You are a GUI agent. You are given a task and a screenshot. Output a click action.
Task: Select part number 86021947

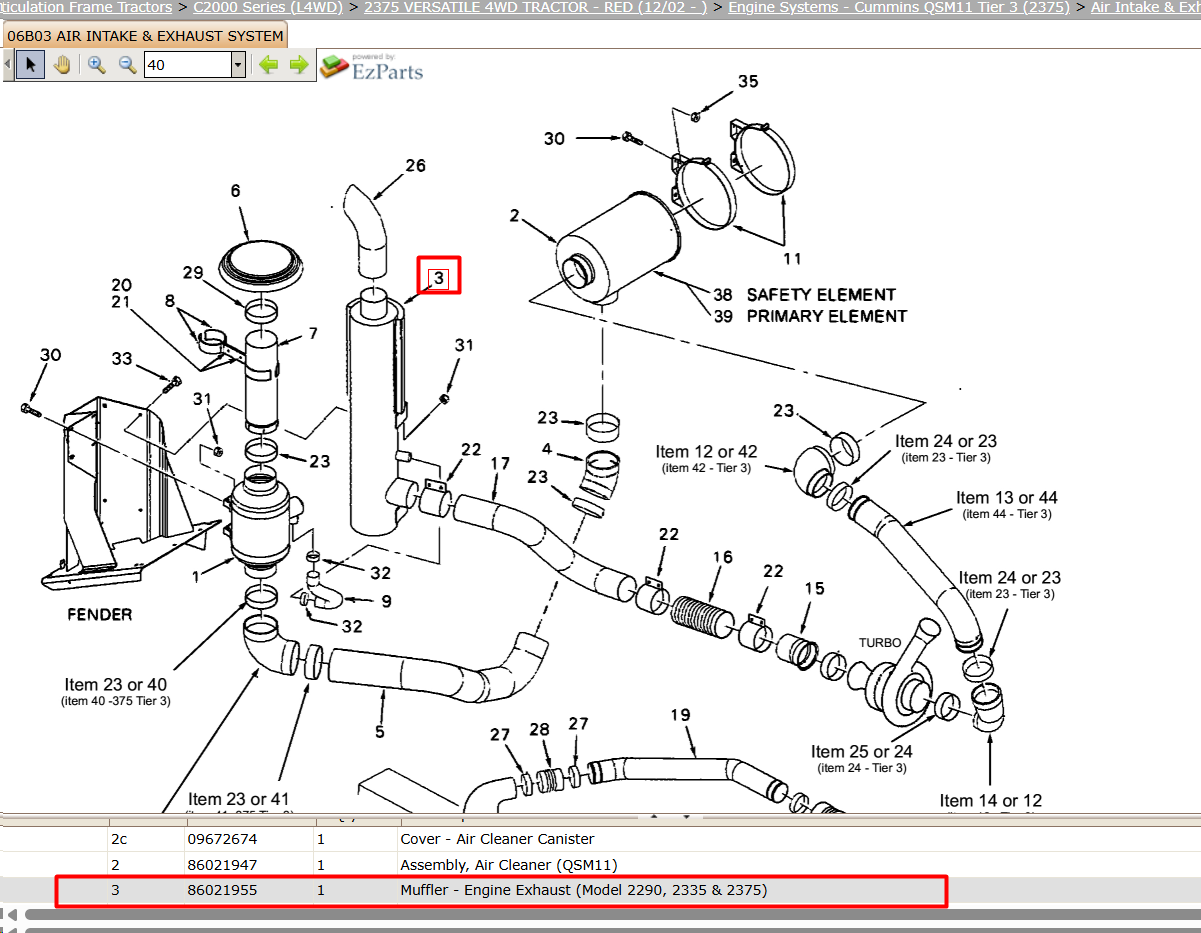222,865
